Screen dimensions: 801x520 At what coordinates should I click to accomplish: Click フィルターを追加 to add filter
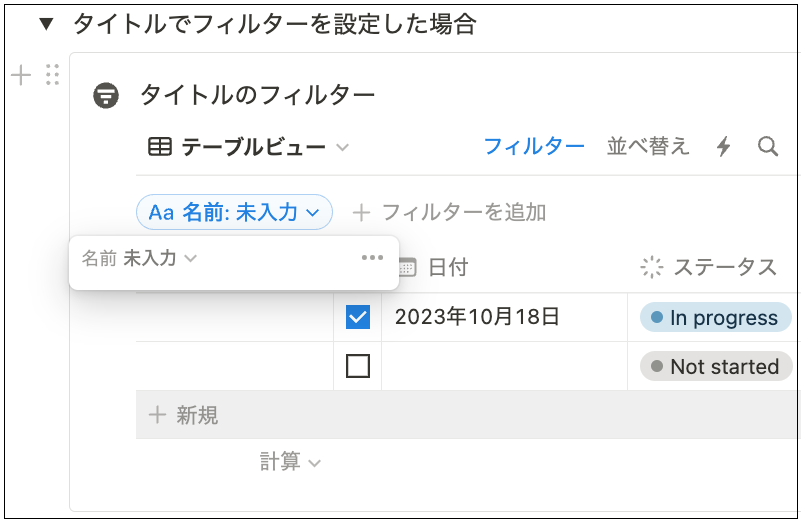(450, 212)
